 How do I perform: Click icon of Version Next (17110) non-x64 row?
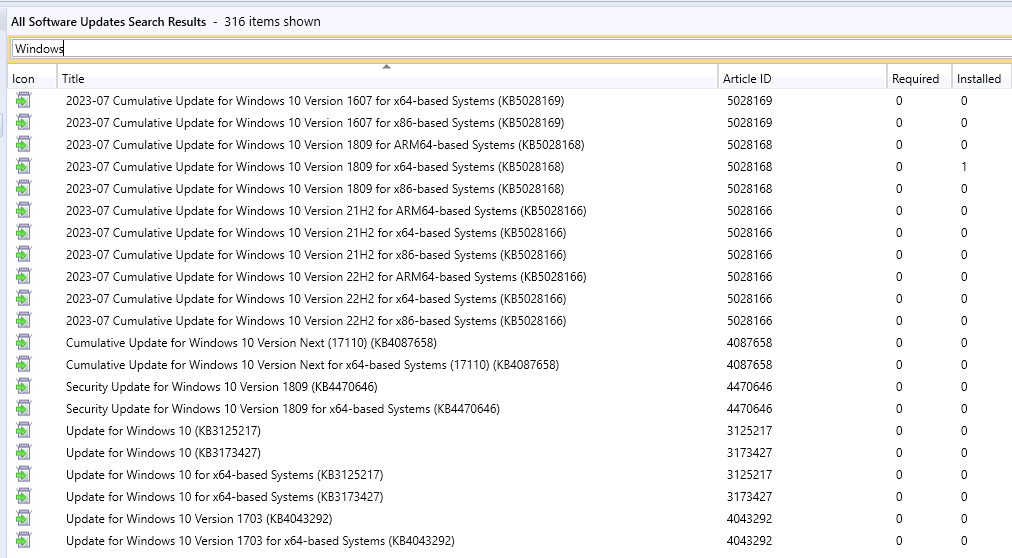pos(23,343)
